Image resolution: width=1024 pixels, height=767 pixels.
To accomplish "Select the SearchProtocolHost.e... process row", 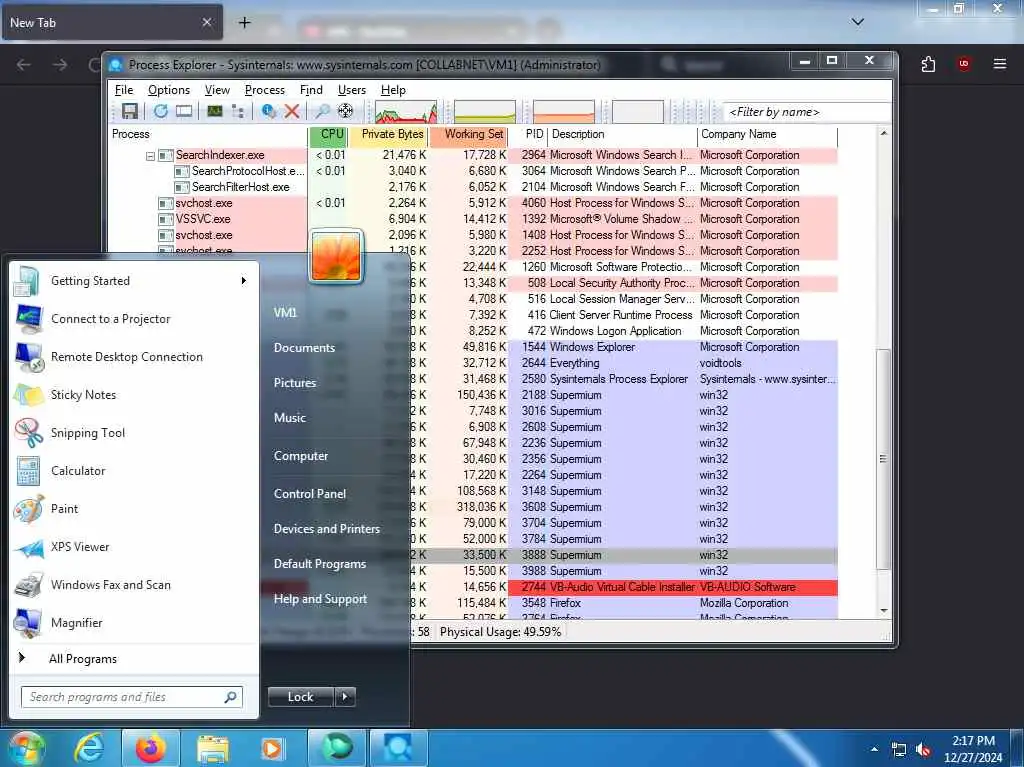I will click(473, 171).
